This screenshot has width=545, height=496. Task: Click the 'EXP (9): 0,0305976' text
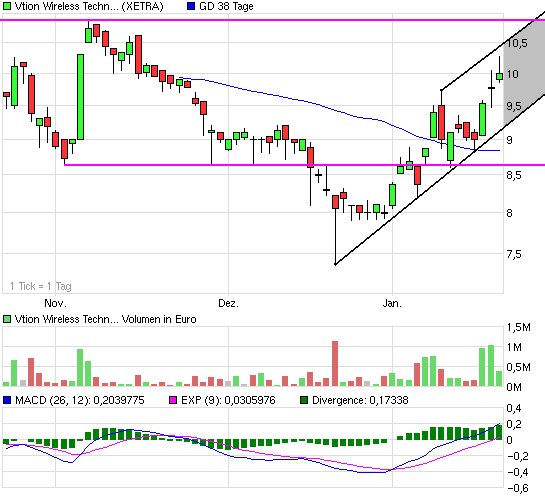[228, 400]
